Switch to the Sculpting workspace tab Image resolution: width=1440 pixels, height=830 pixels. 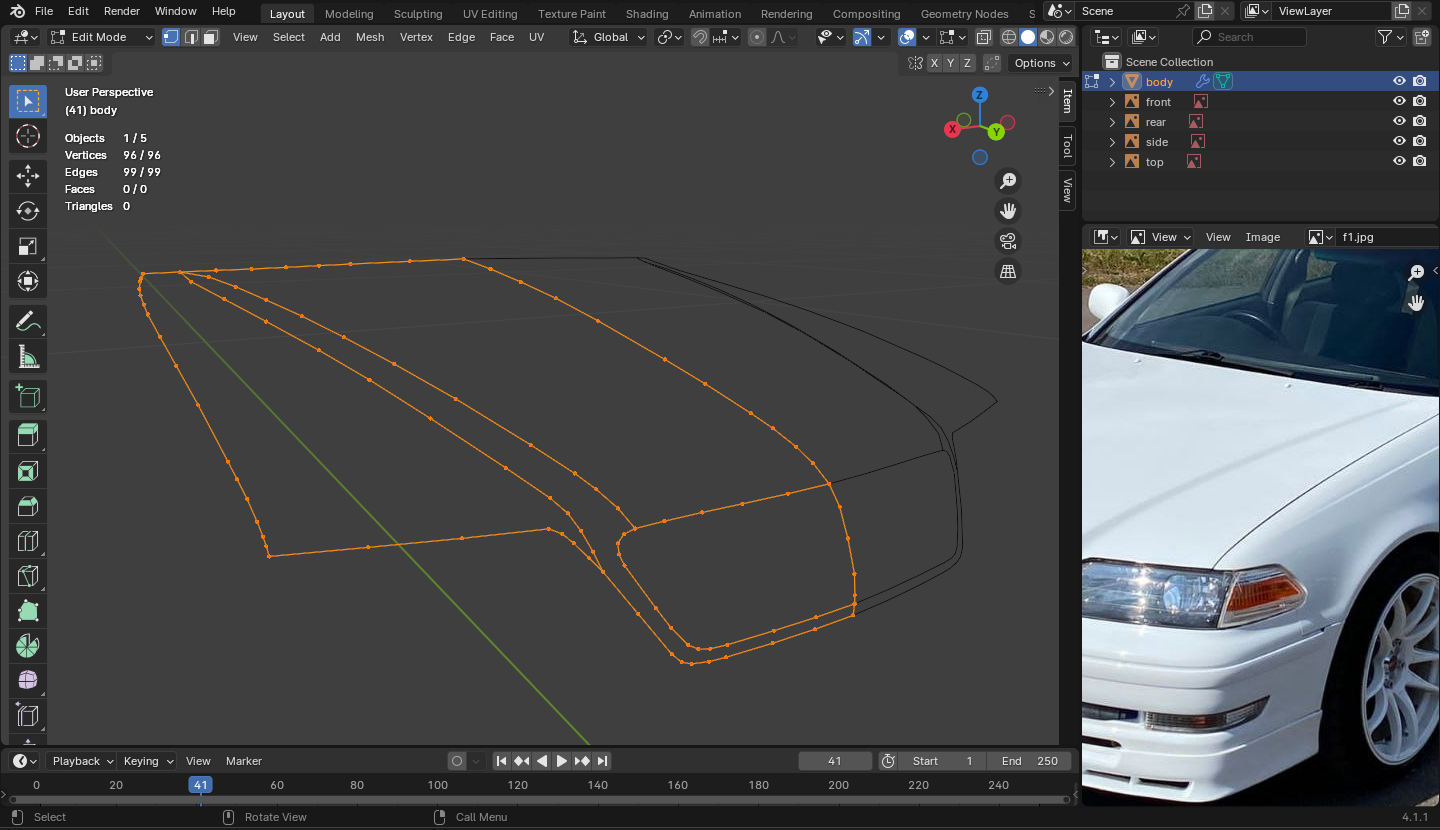click(417, 14)
